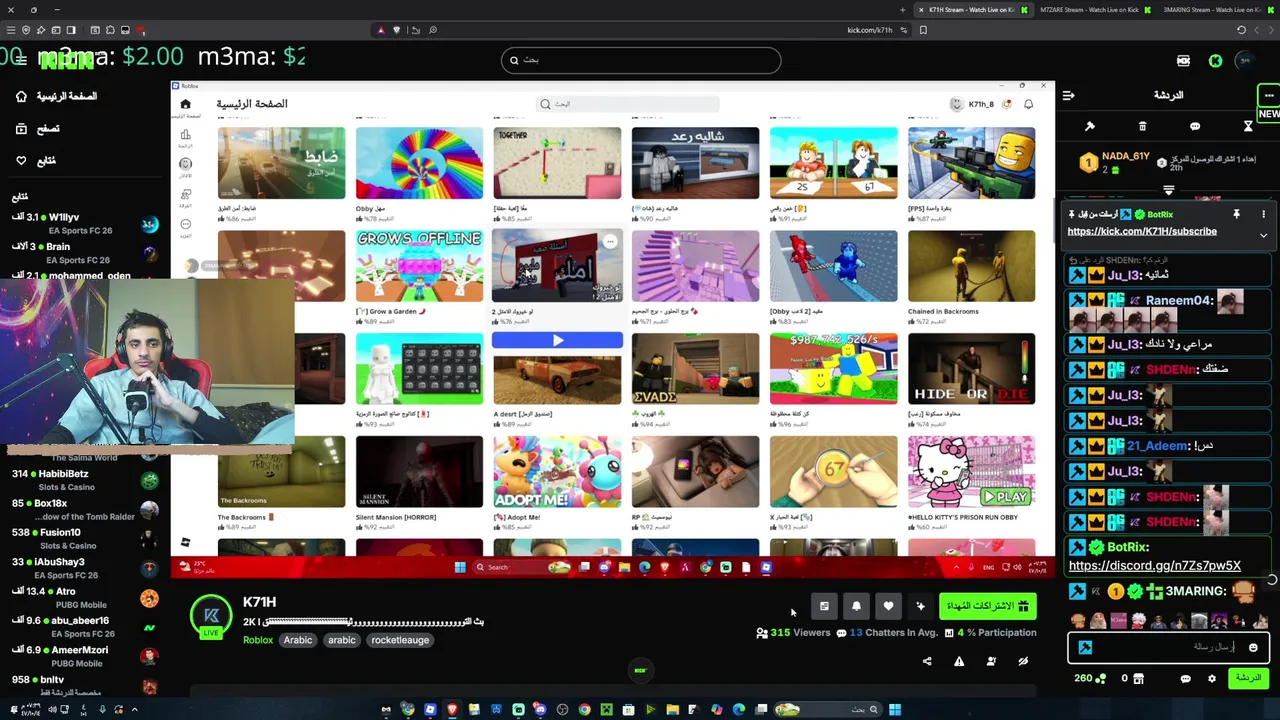
Task: Click Grow a Garden game thumbnail
Action: (419, 266)
